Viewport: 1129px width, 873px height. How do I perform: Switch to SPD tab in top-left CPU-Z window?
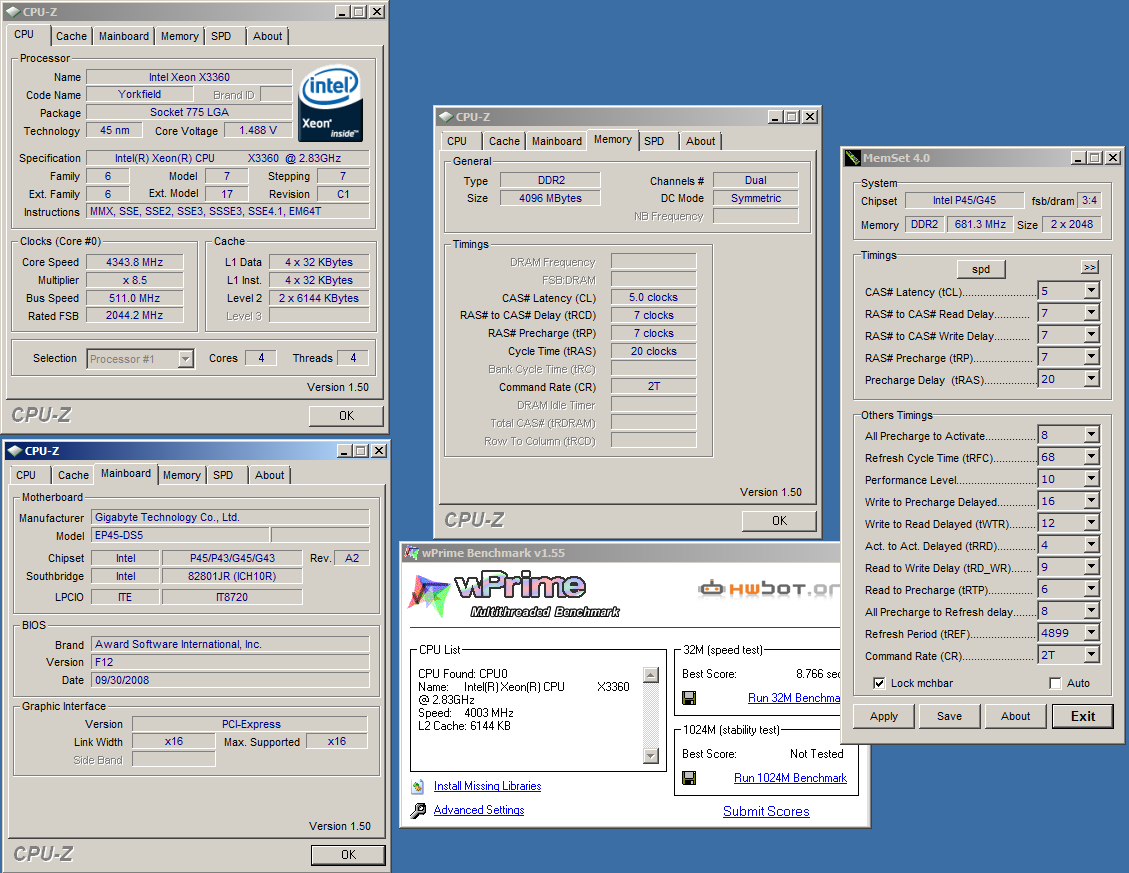coord(221,36)
